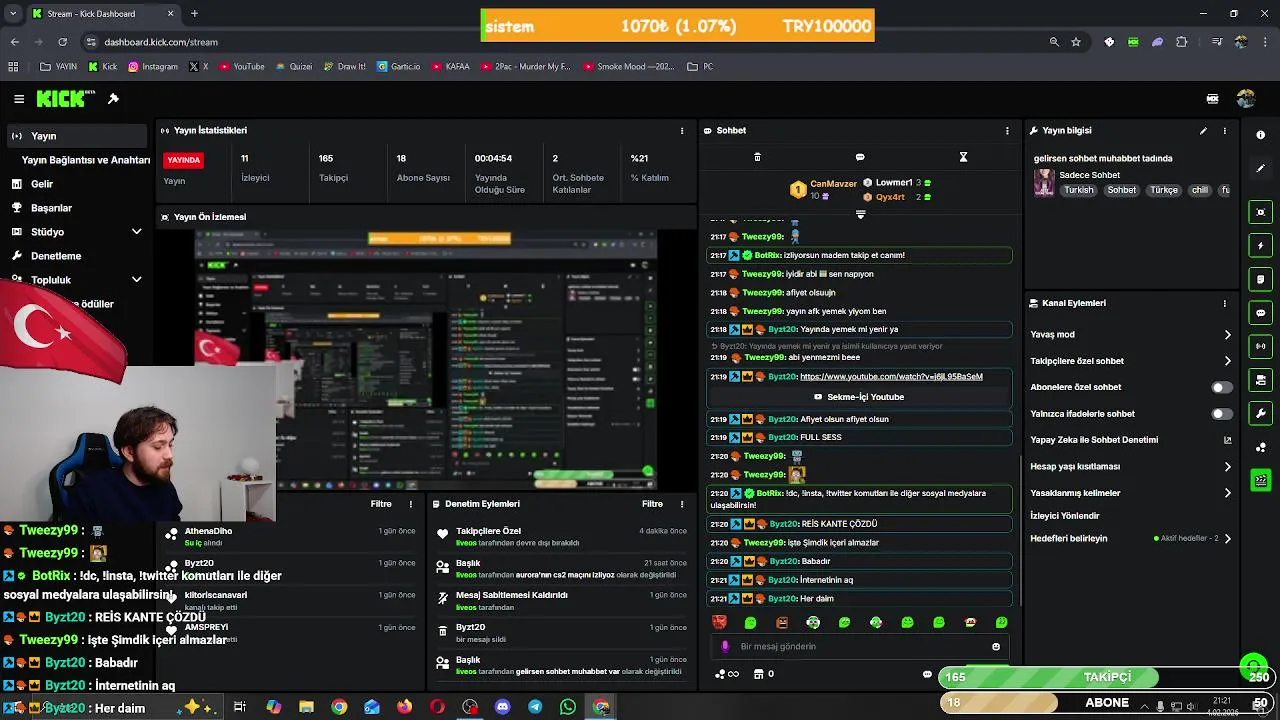Image resolution: width=1280 pixels, height=720 pixels.
Task: Open Gartic.io bookmark
Action: 398,67
